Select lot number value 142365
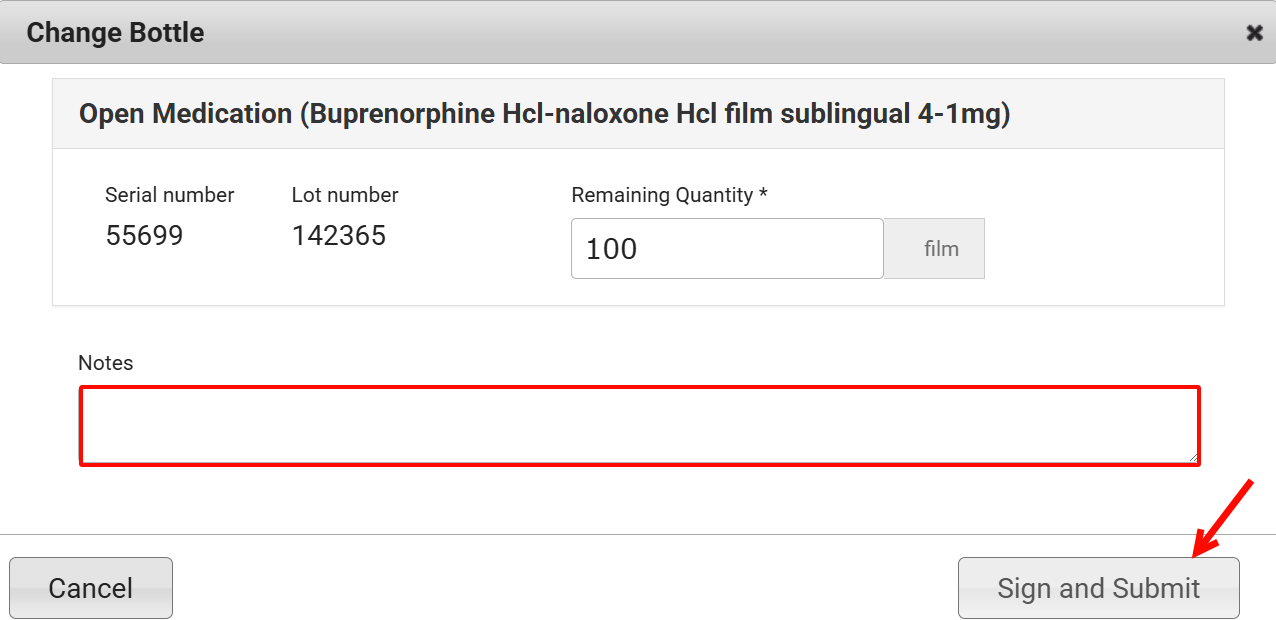The image size is (1276, 620). (x=338, y=236)
